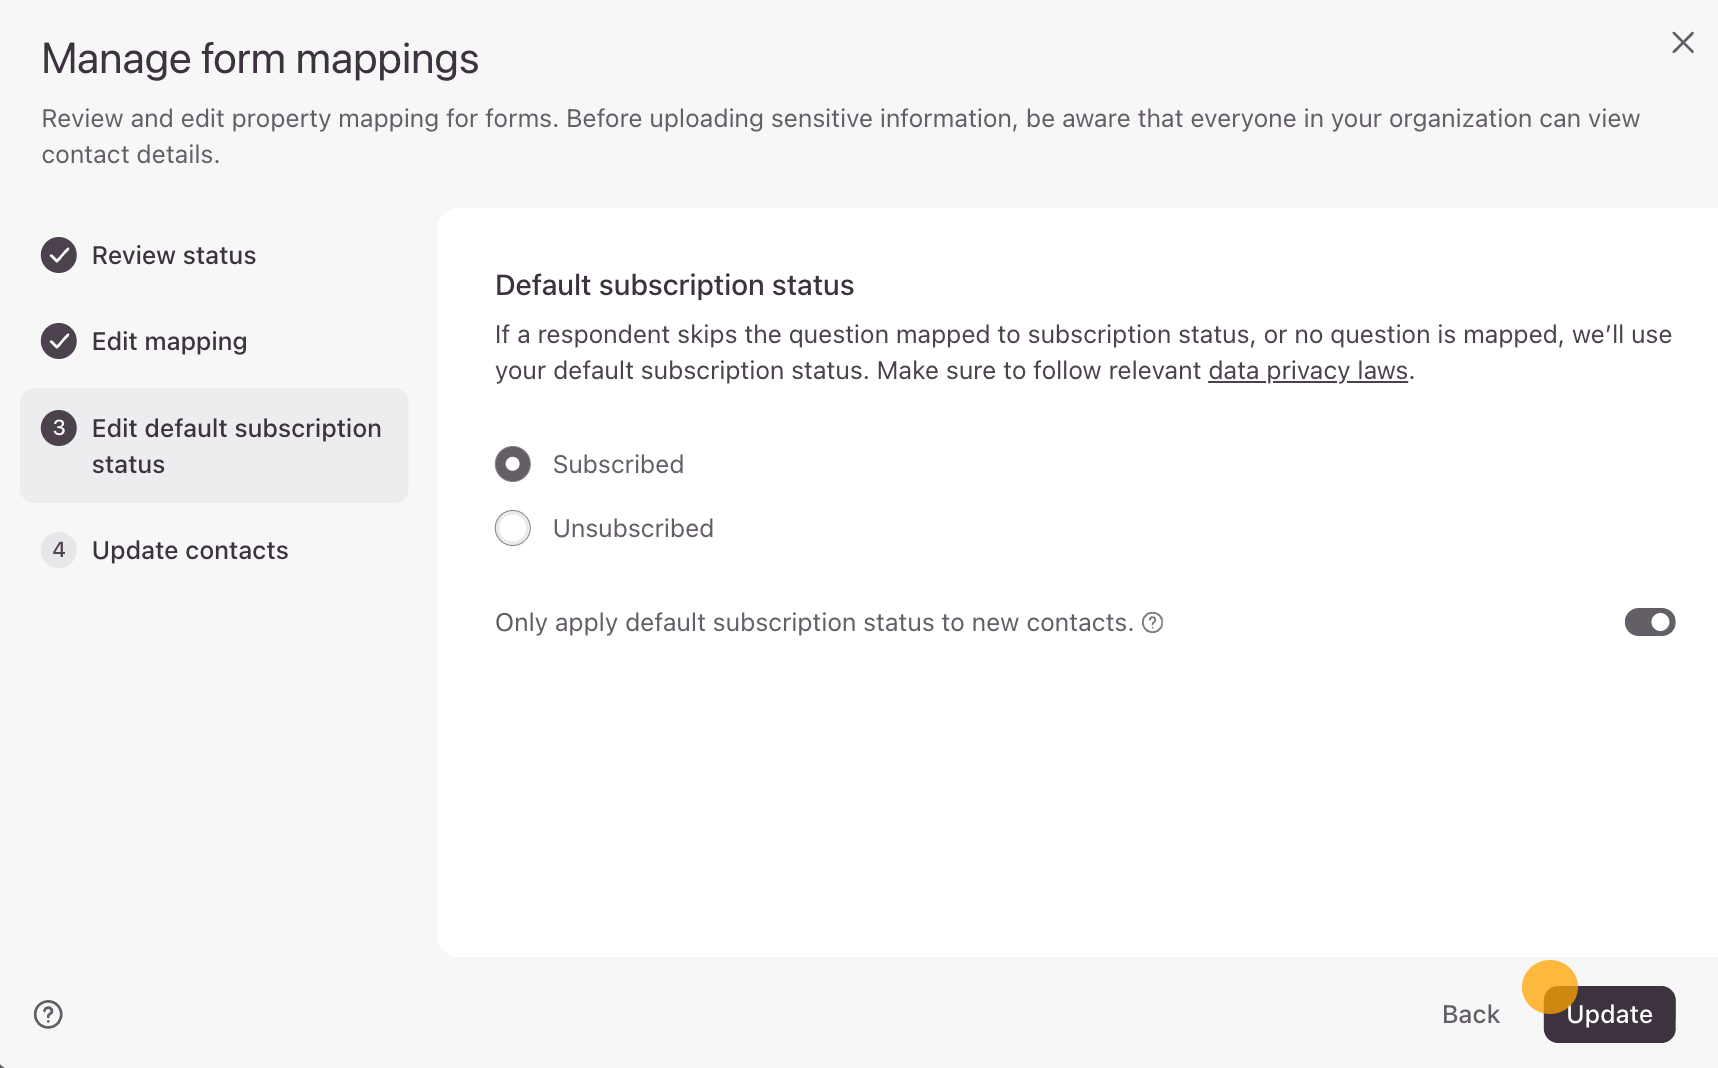Screen dimensions: 1718x1068
Task: Go to the Review status step
Action: coord(174,255)
